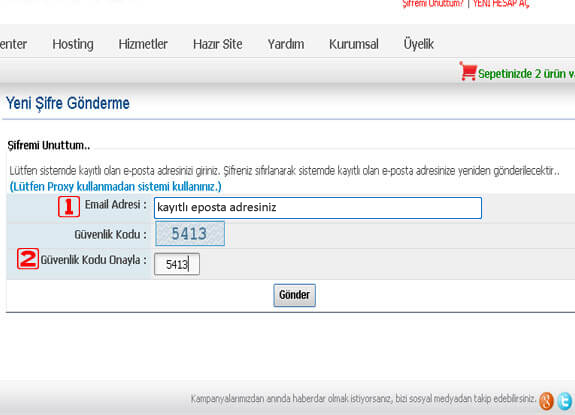This screenshot has width=575, height=415.
Task: Focus the Email Adresi input field
Action: click(318, 208)
